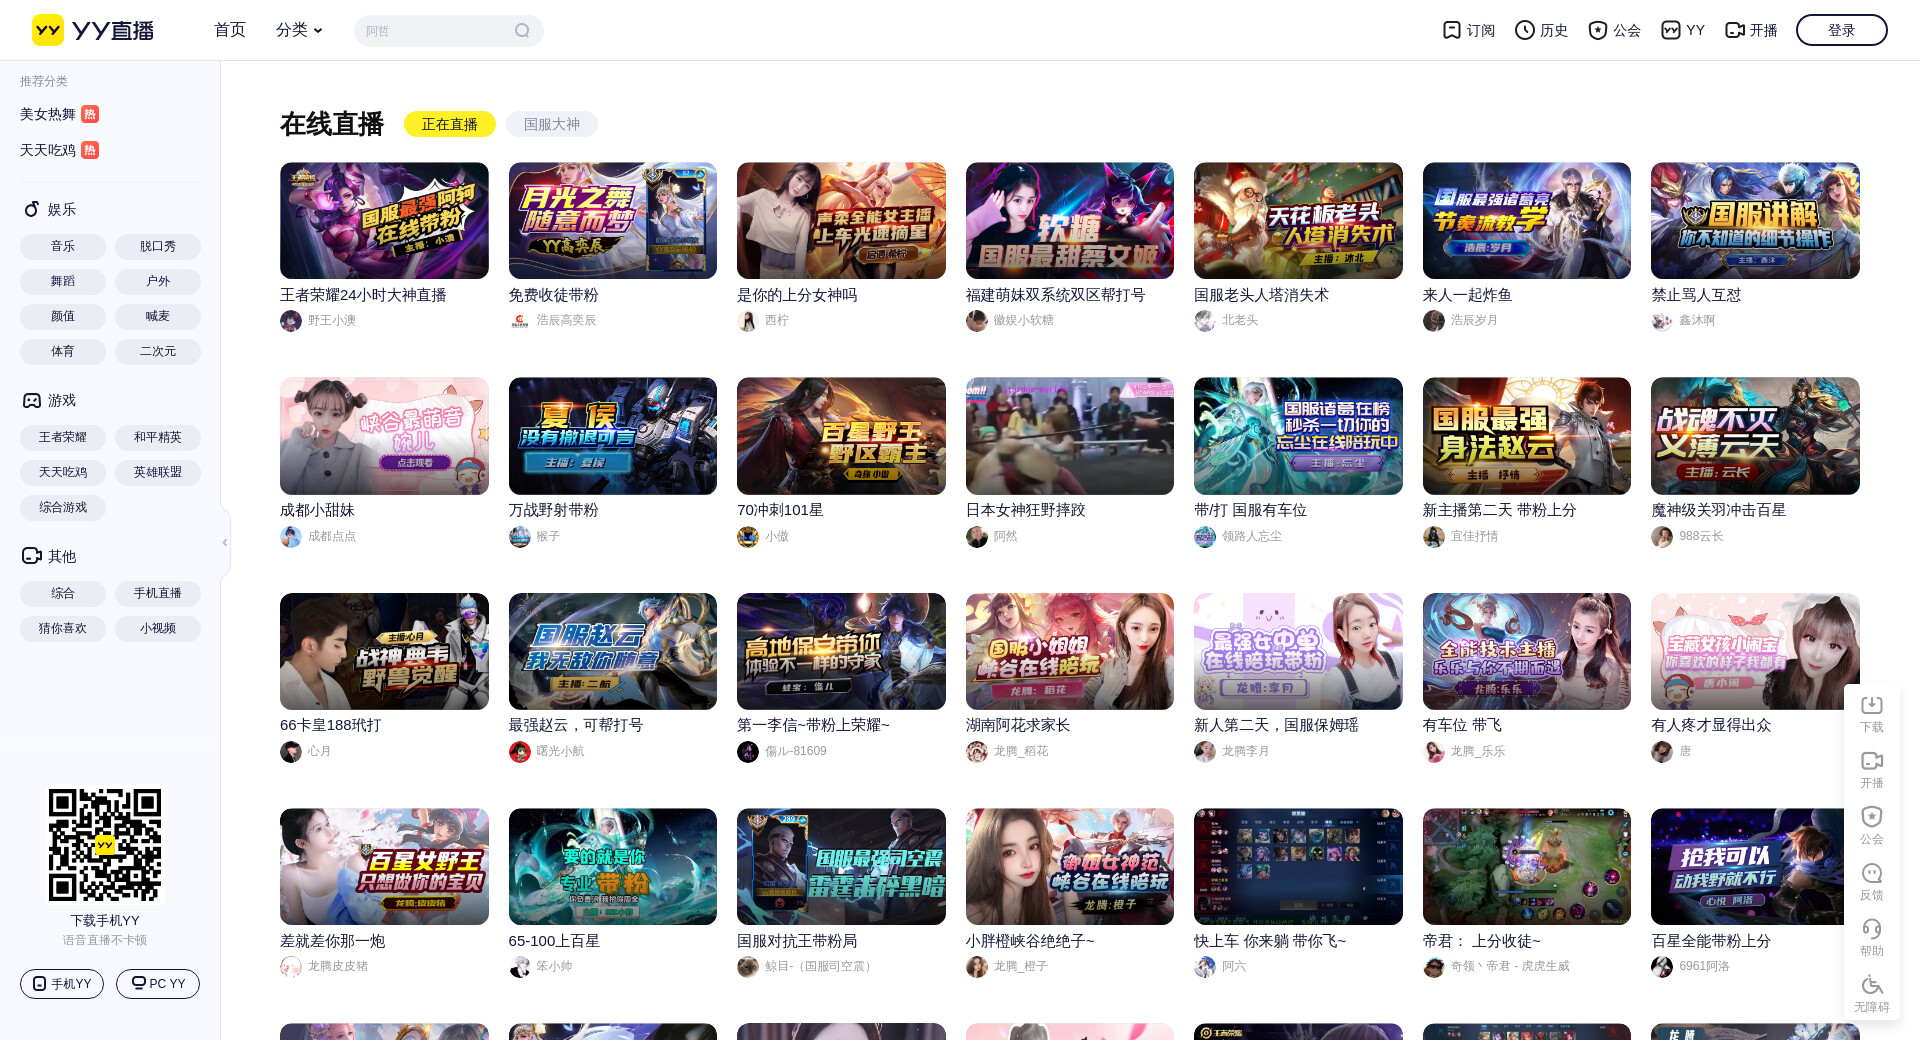Open stream thumbnail 王者荣耀24小时大神直播
Viewport: 1920px width, 1040px height.
tap(384, 221)
